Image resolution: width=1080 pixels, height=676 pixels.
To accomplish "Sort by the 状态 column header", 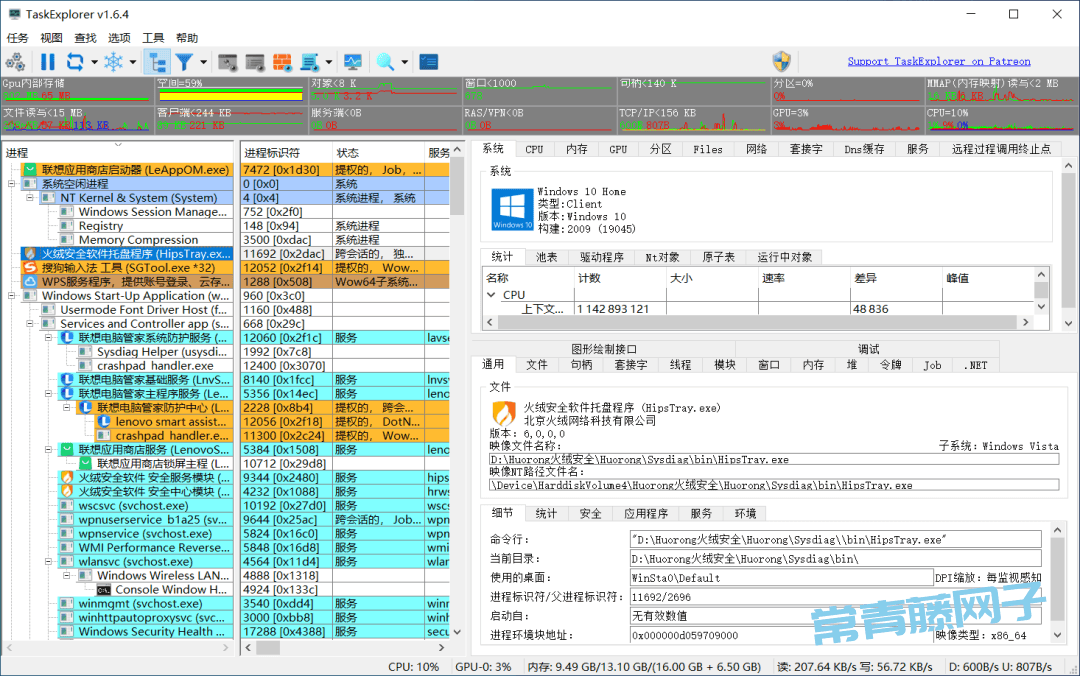I will tap(377, 152).
